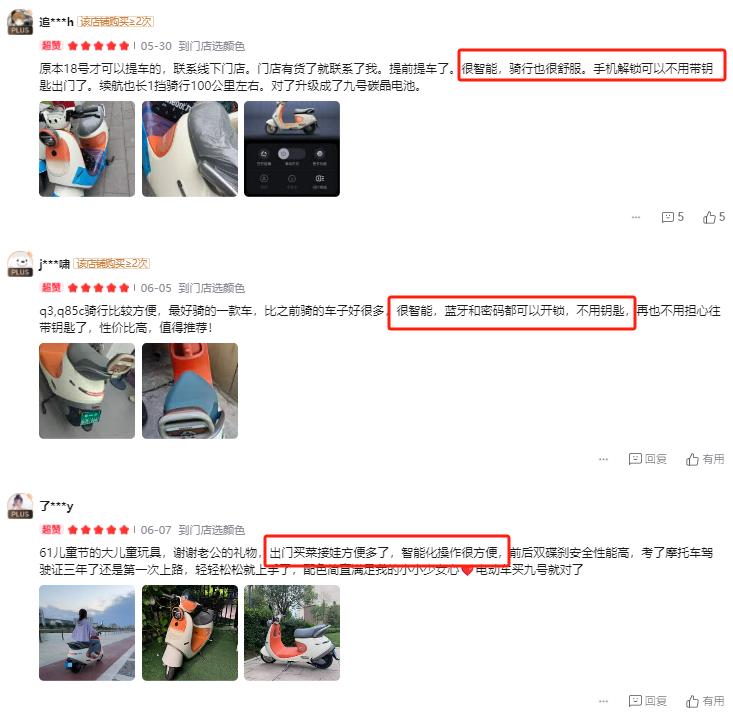Open photo of person riding scooter
This screenshot has height=727, width=733.
(87, 633)
